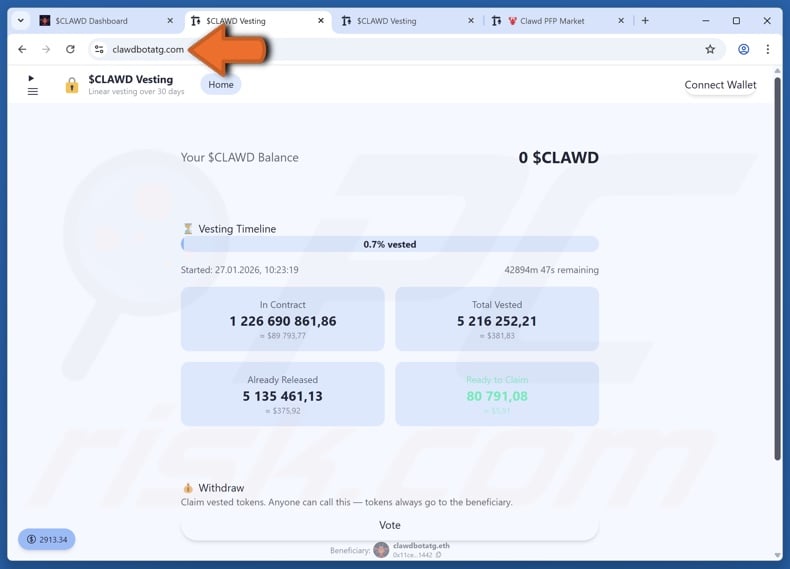This screenshot has height=569, width=790.
Task: Close the Clawd PFP Market tab
Action: [621, 21]
